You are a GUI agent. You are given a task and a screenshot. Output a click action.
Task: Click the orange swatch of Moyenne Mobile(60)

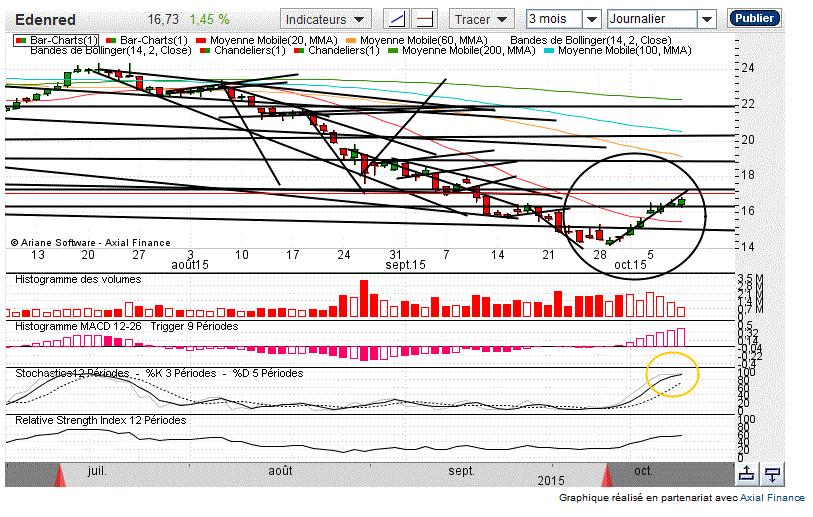pyautogui.click(x=351, y=40)
